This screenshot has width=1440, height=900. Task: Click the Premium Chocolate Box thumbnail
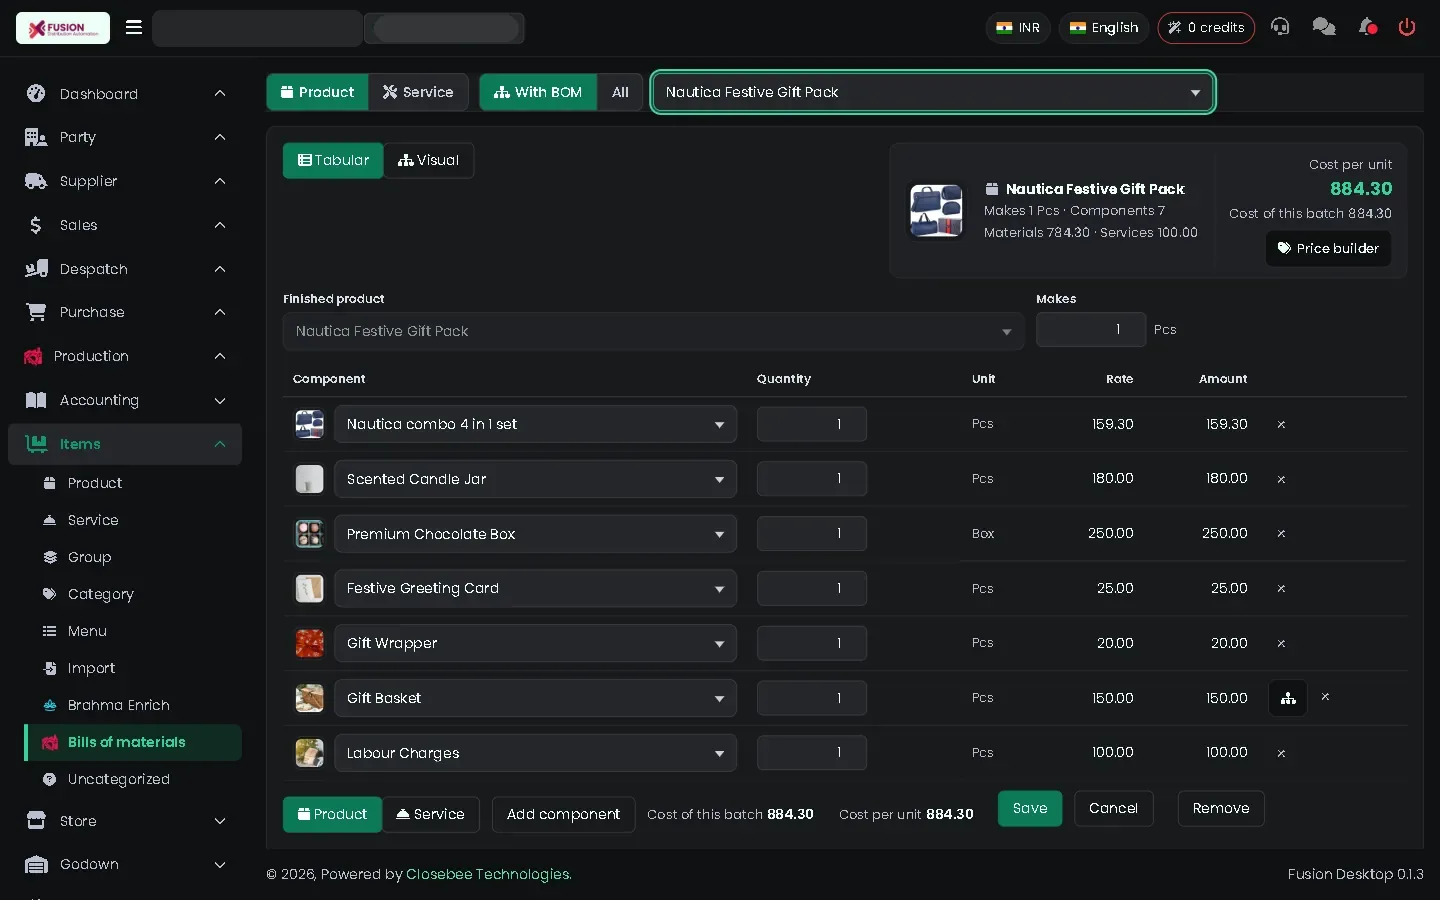(309, 534)
